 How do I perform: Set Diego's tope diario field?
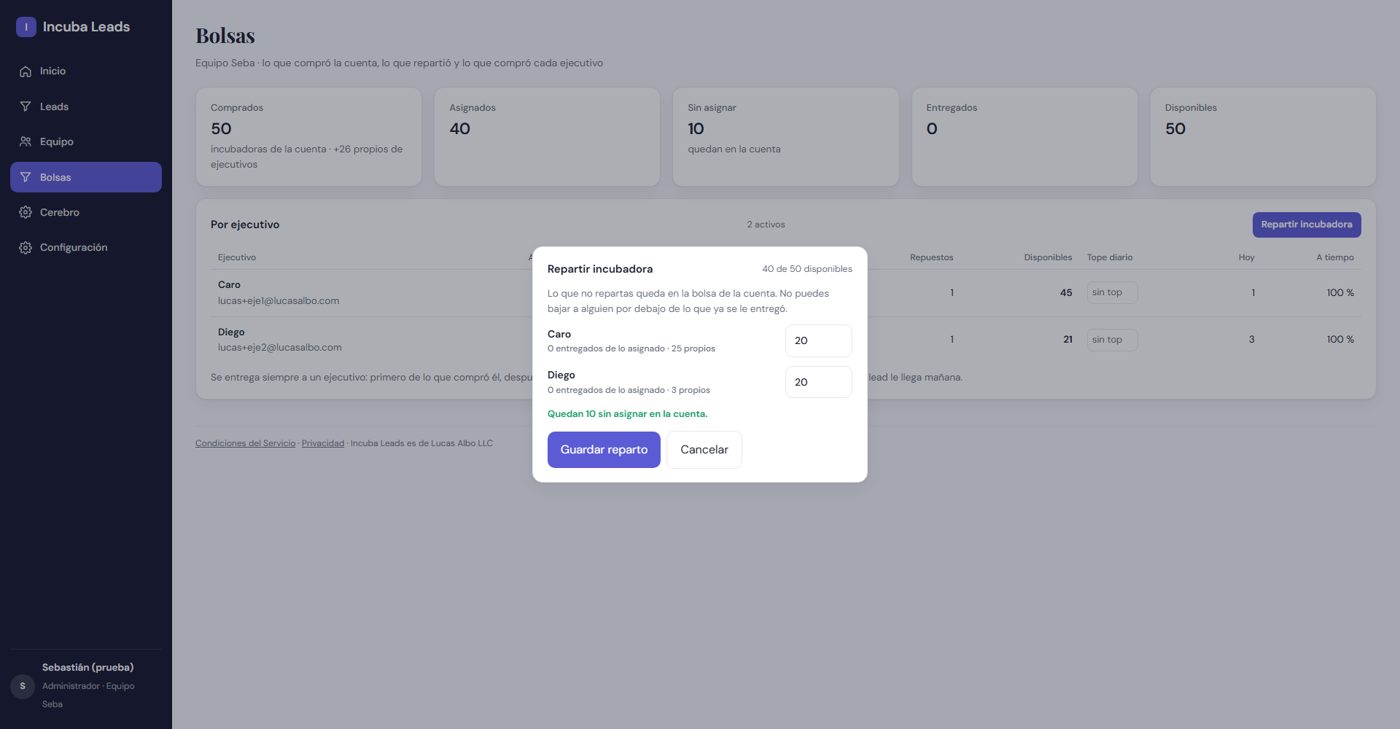pyautogui.click(x=1112, y=340)
